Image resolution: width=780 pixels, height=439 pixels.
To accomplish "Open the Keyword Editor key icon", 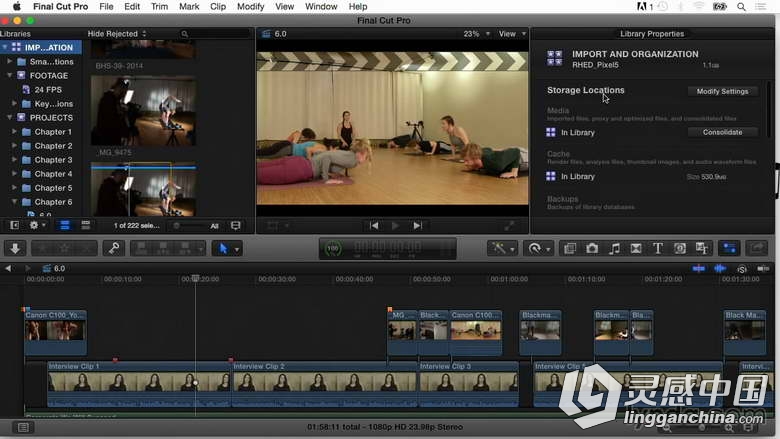I will (x=114, y=248).
